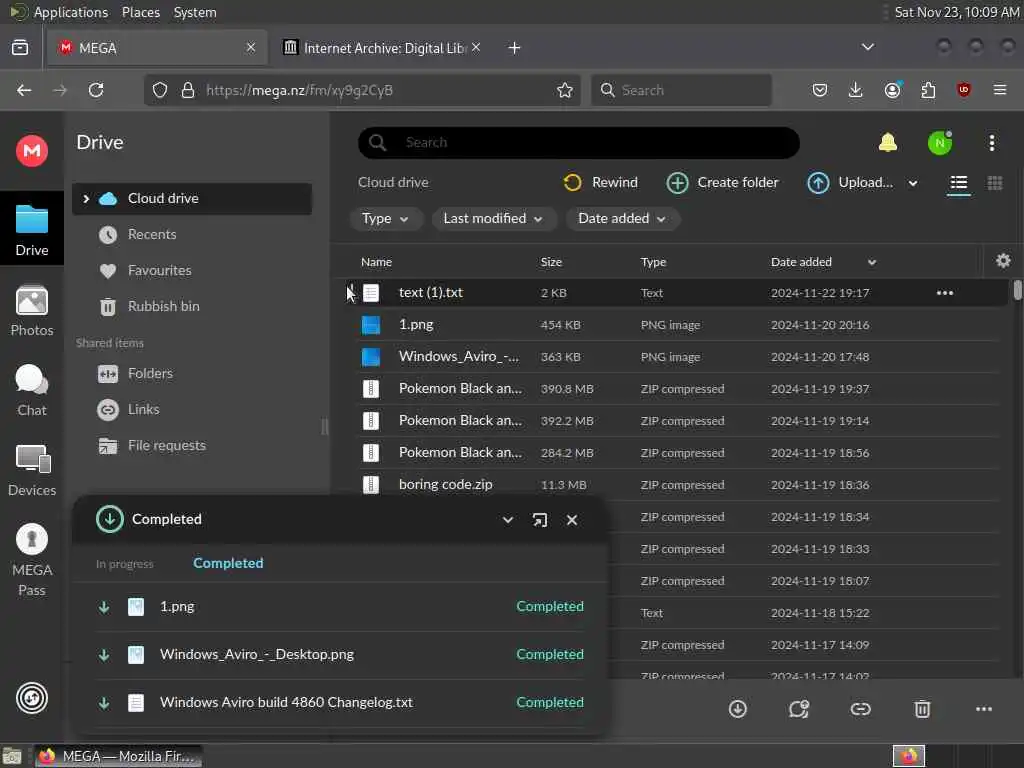Expand the Upload options arrow
Screen dimensions: 1024x768
pos(913,184)
